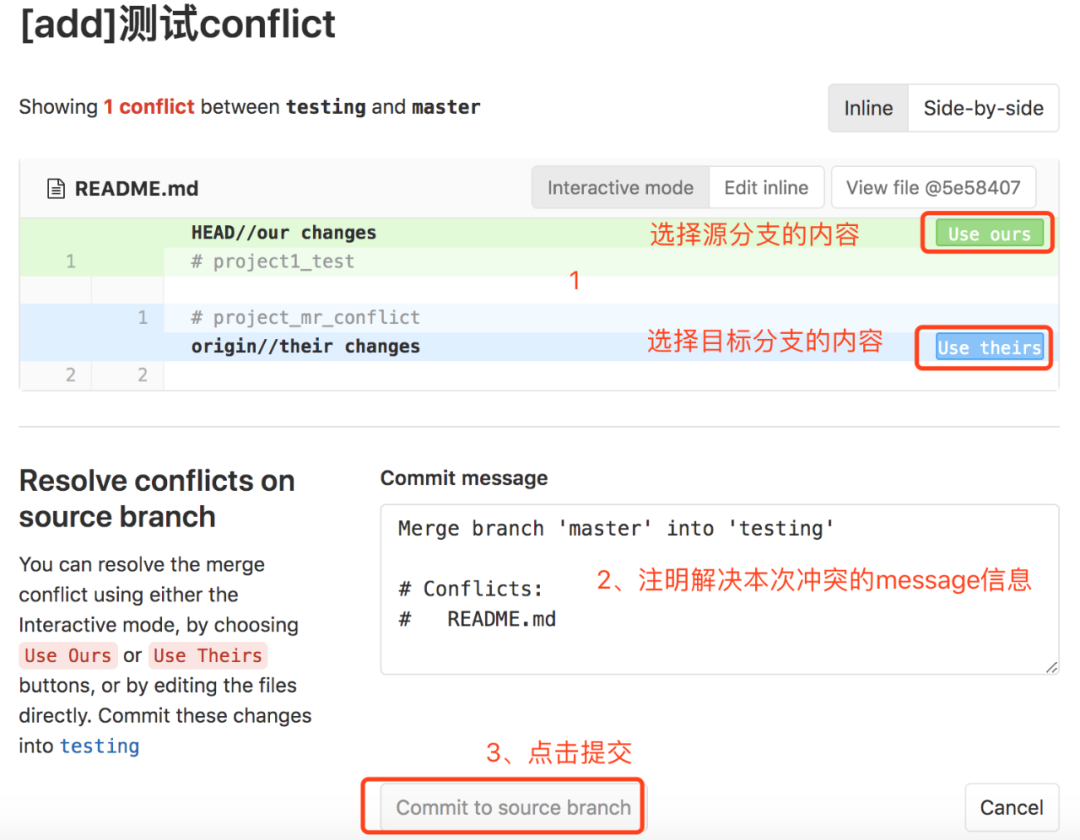Click the Cancel button

coord(1012,806)
